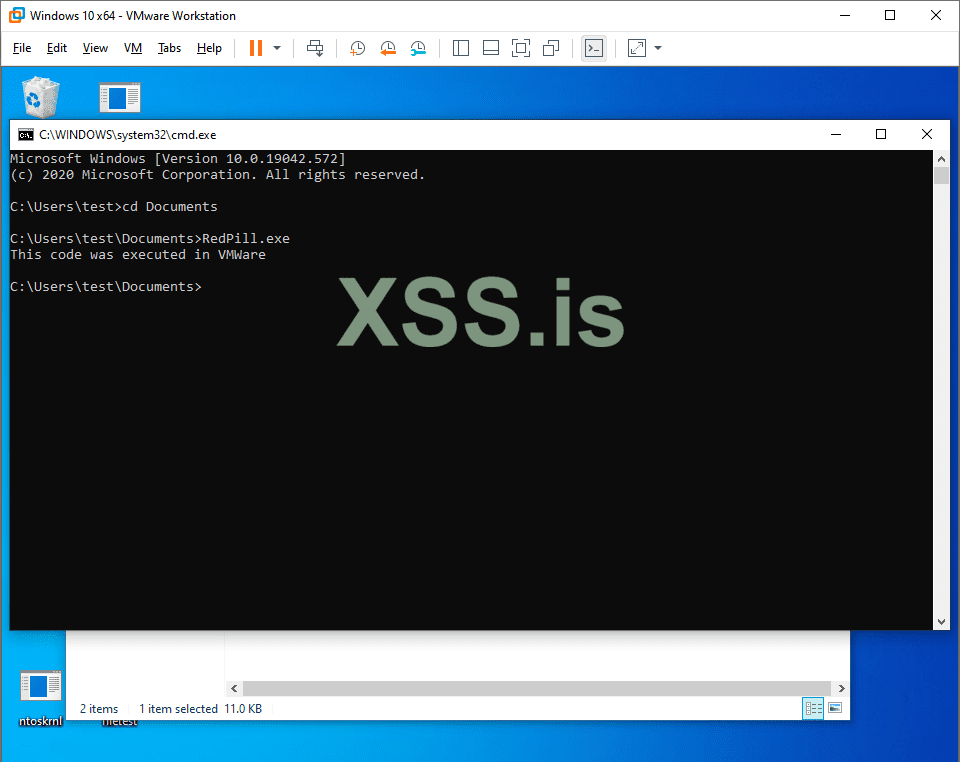960x762 pixels.
Task: Close the cmd.exe window
Action: pos(927,135)
